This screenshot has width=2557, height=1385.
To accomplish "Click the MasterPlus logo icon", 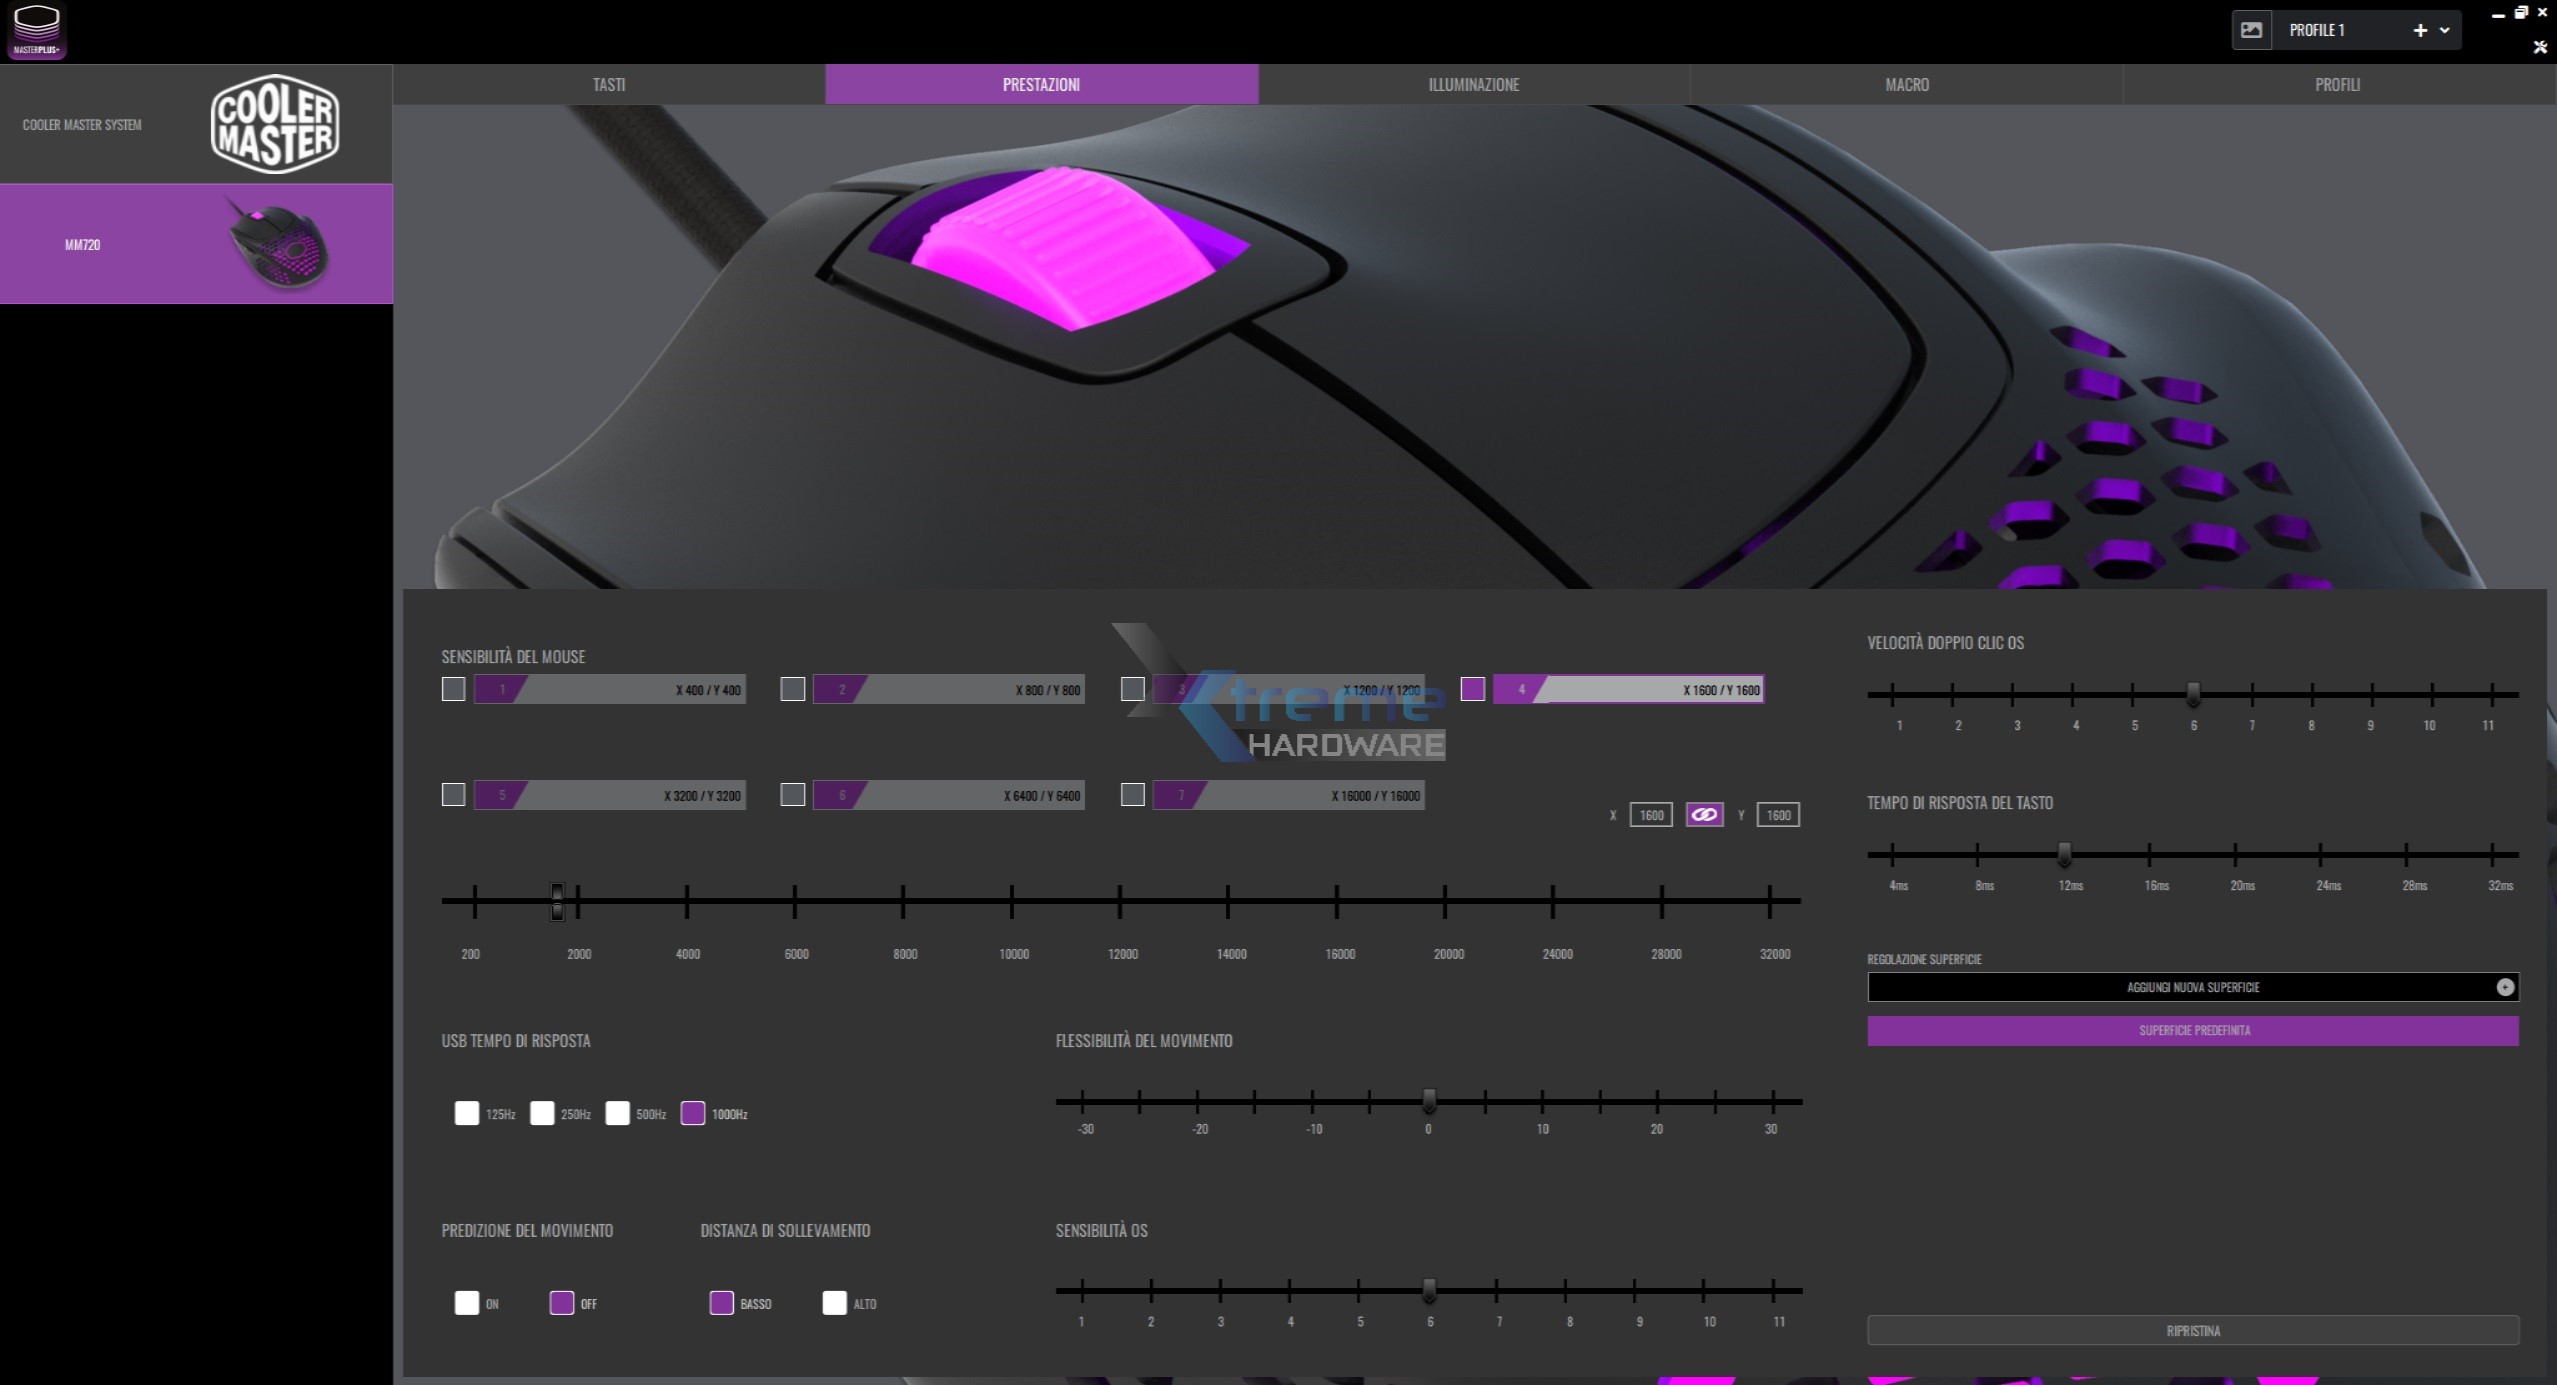I will pos(37,30).
